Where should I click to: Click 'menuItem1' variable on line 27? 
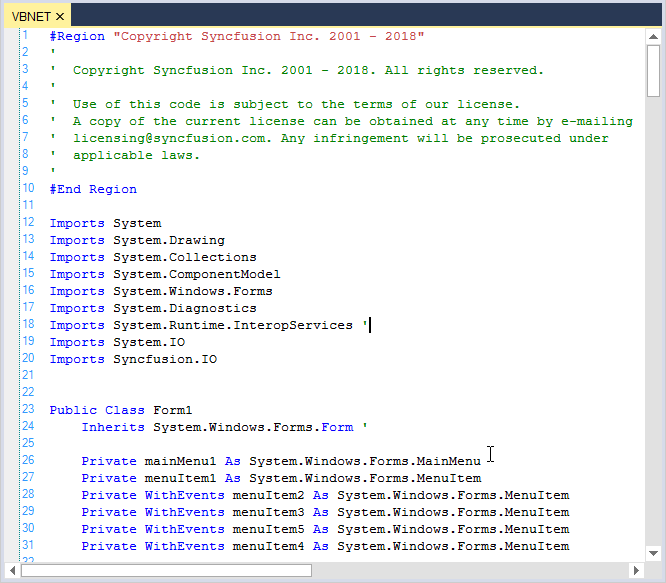click(180, 478)
